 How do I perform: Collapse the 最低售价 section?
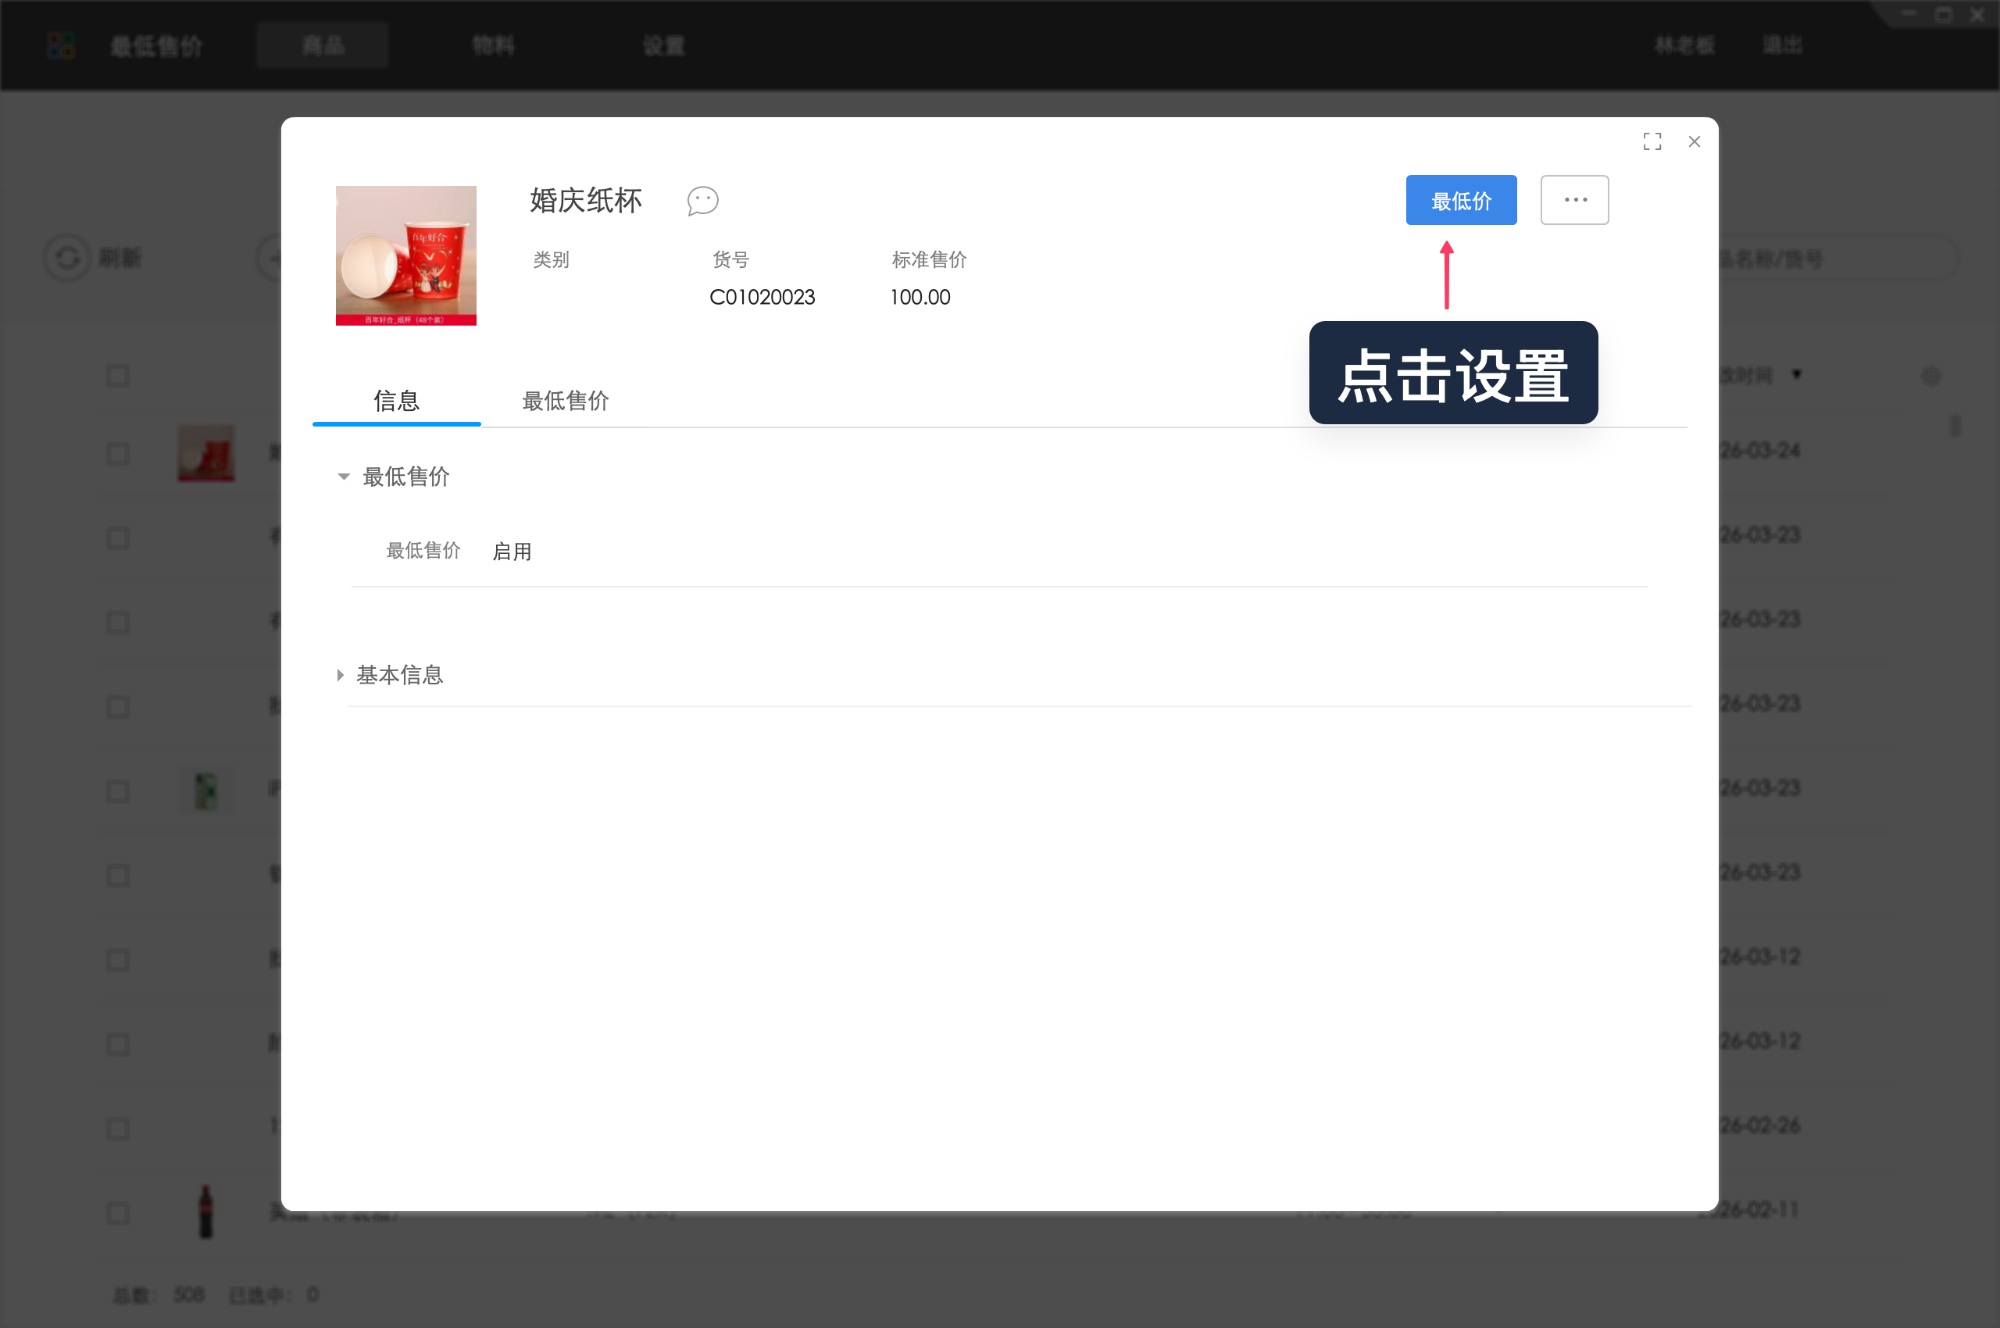342,477
